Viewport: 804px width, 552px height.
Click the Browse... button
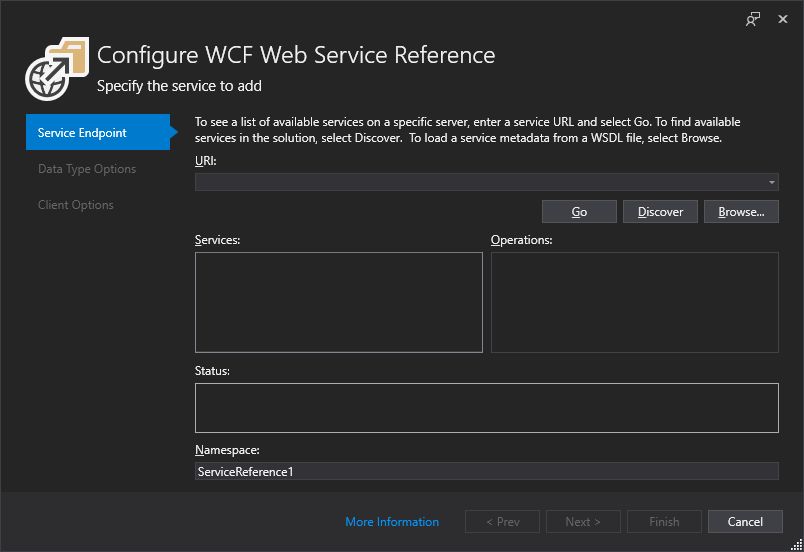tap(741, 212)
